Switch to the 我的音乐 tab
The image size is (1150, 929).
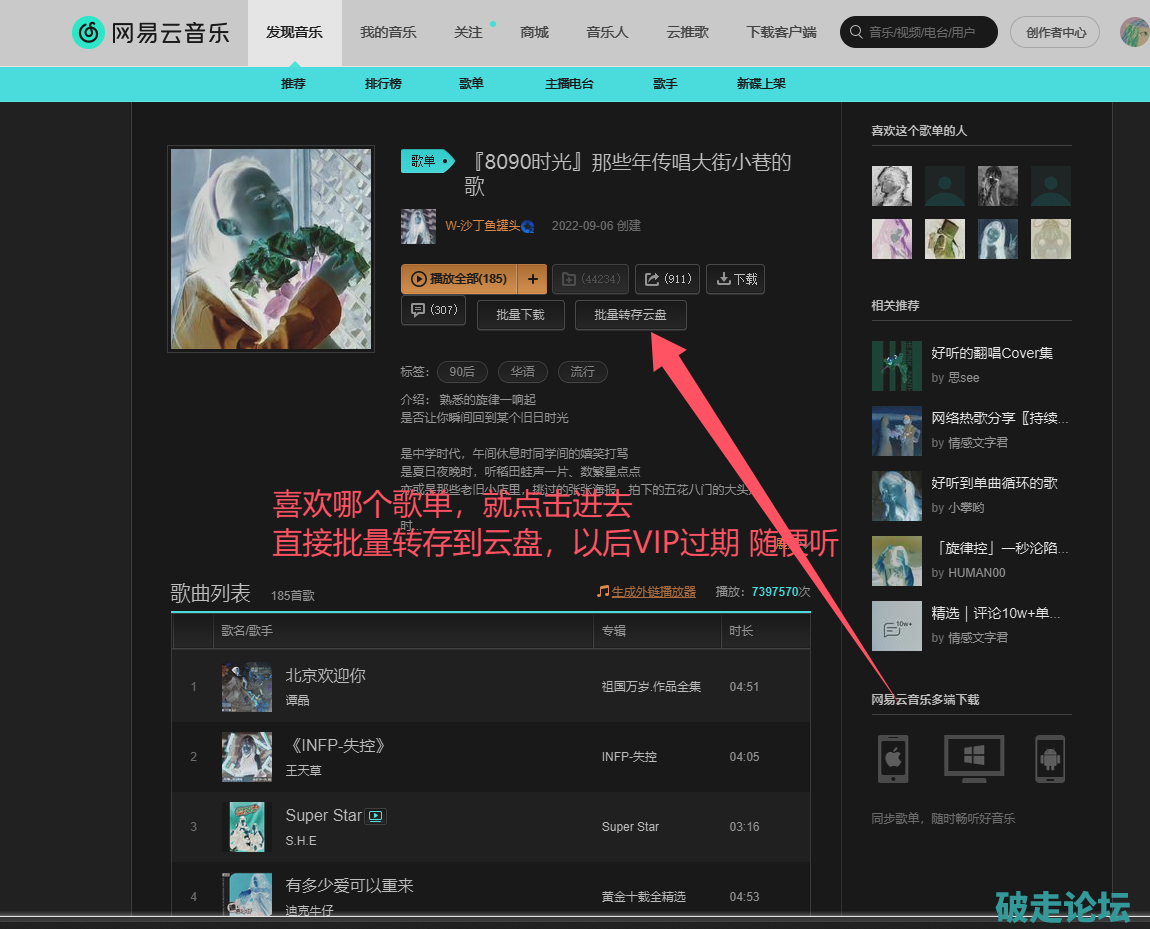tap(388, 32)
